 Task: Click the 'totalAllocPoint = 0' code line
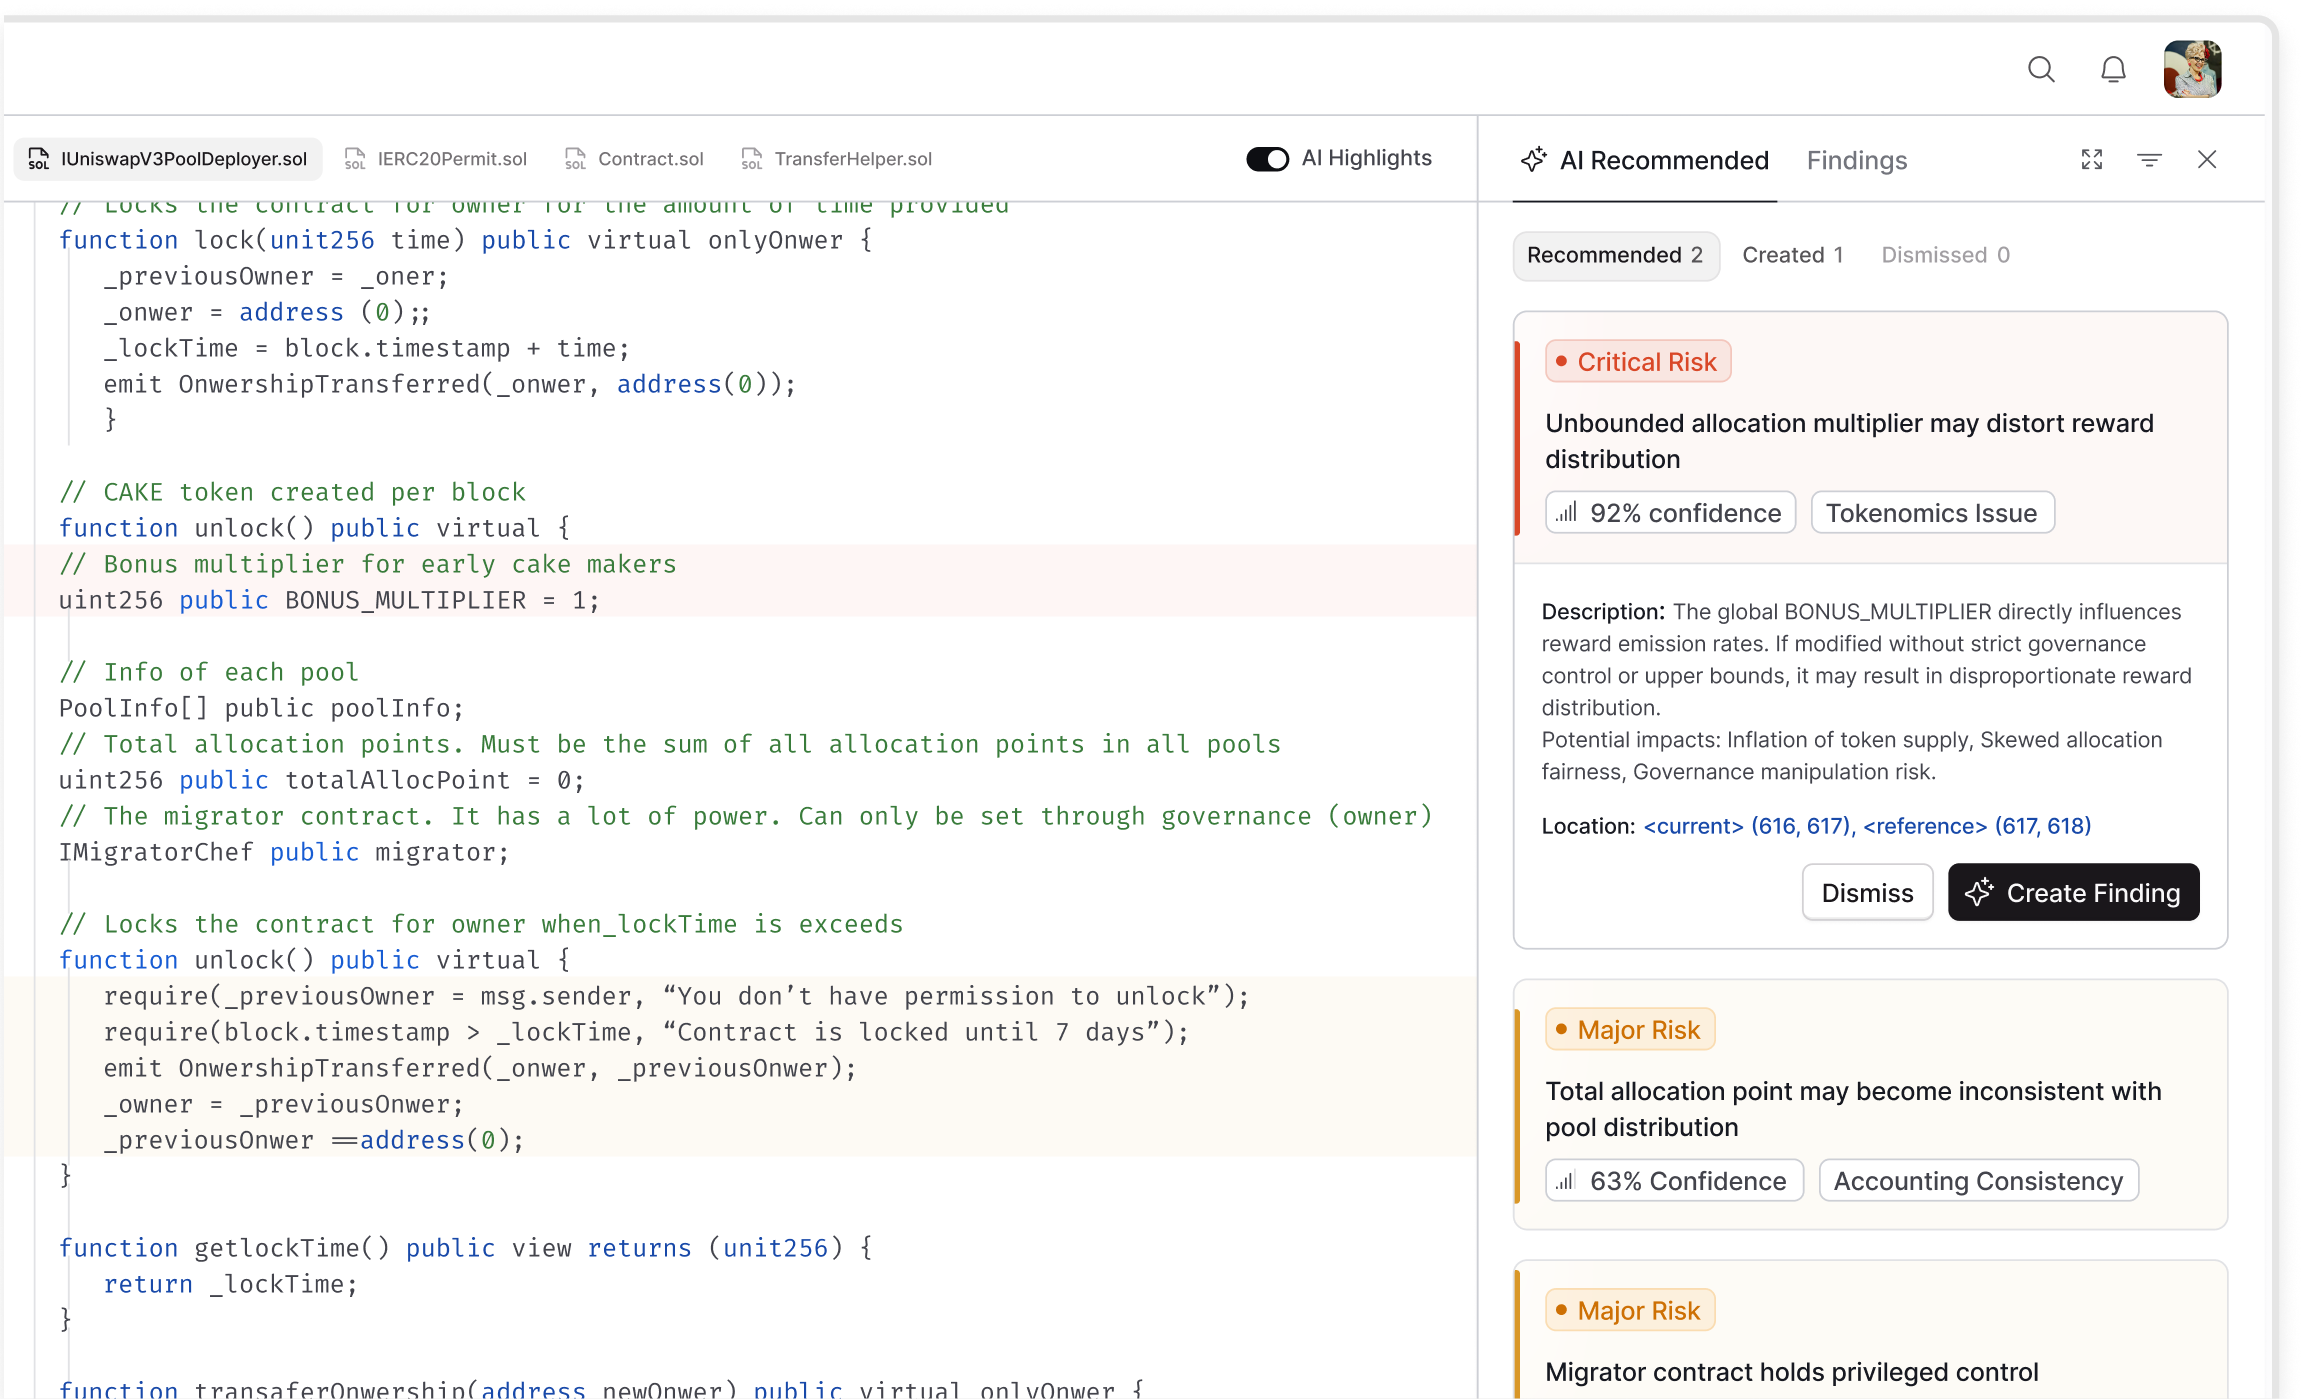[321, 780]
